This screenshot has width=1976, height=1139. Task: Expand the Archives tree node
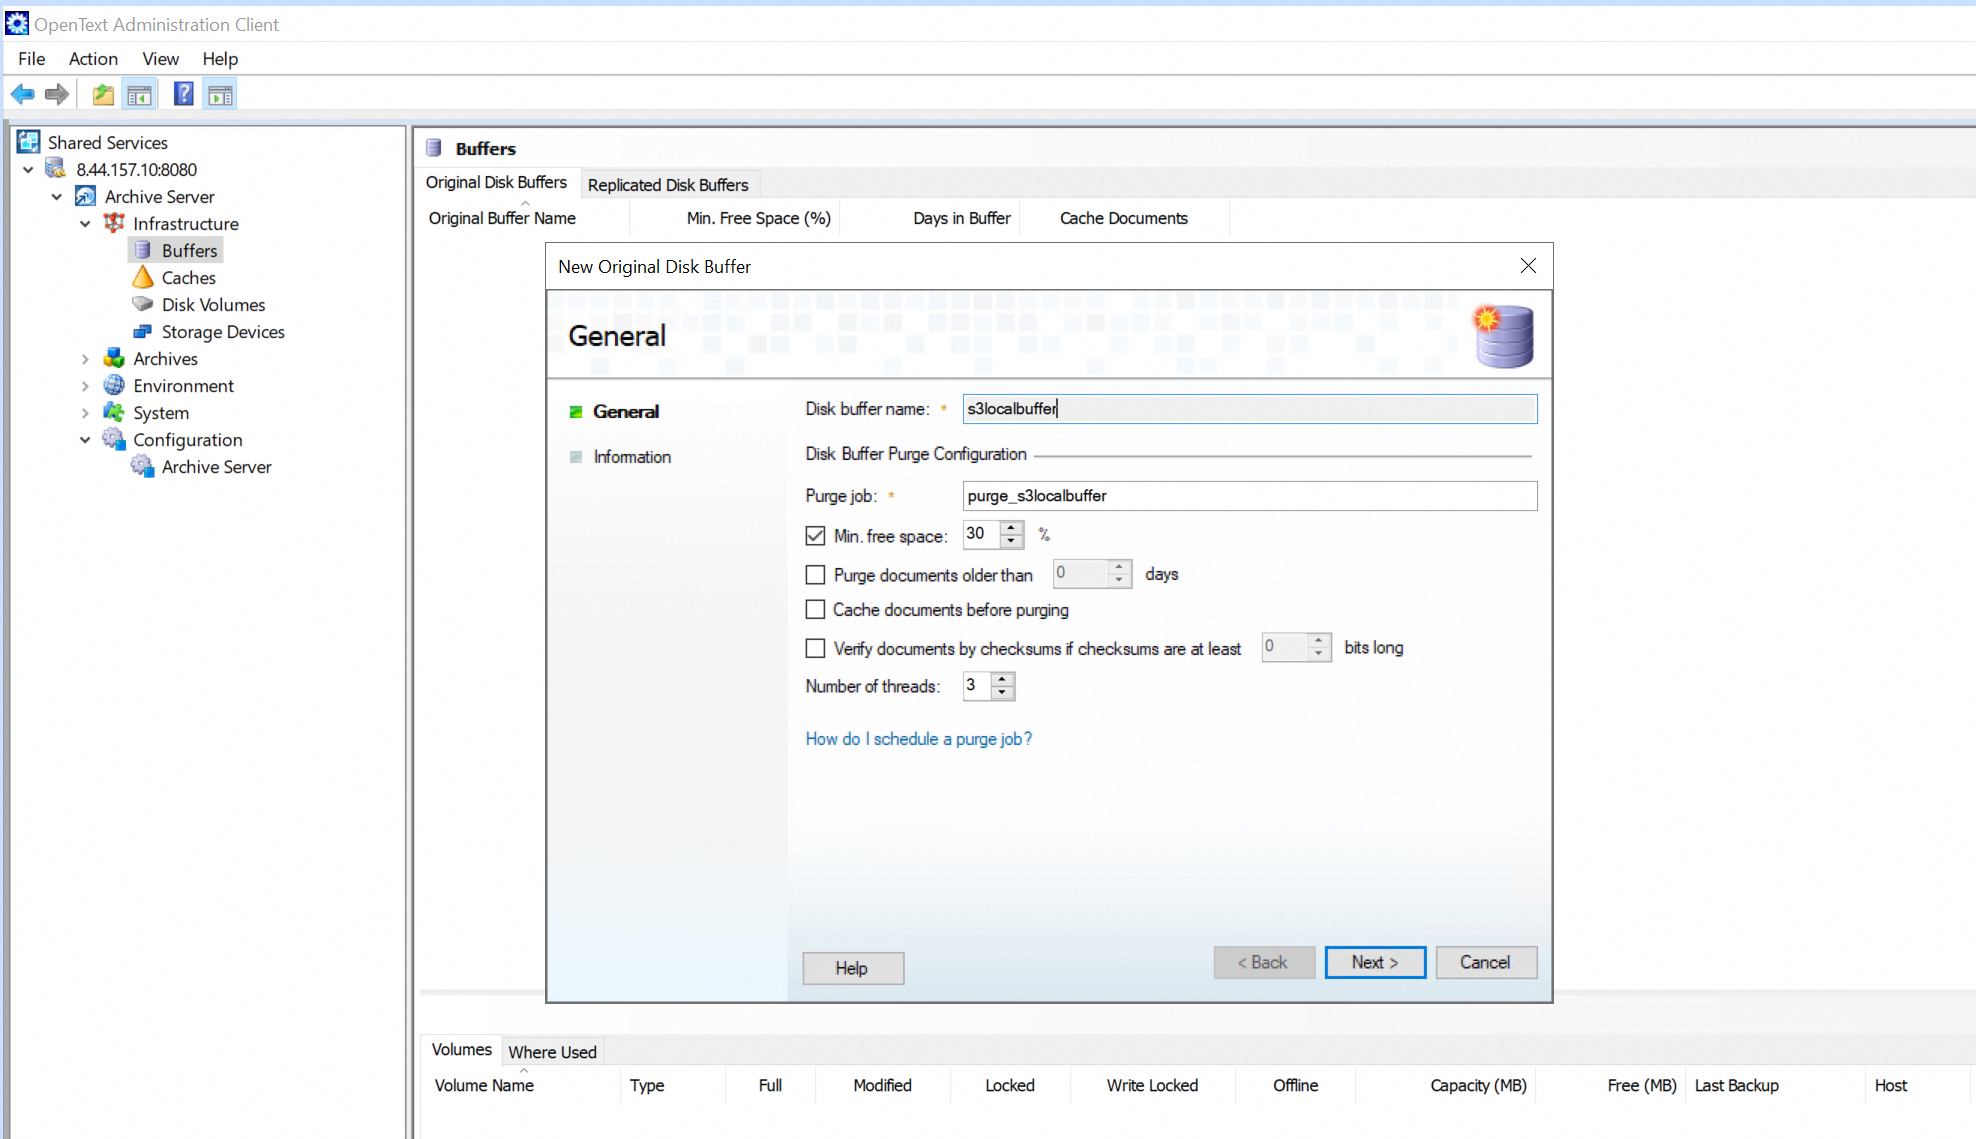(85, 359)
